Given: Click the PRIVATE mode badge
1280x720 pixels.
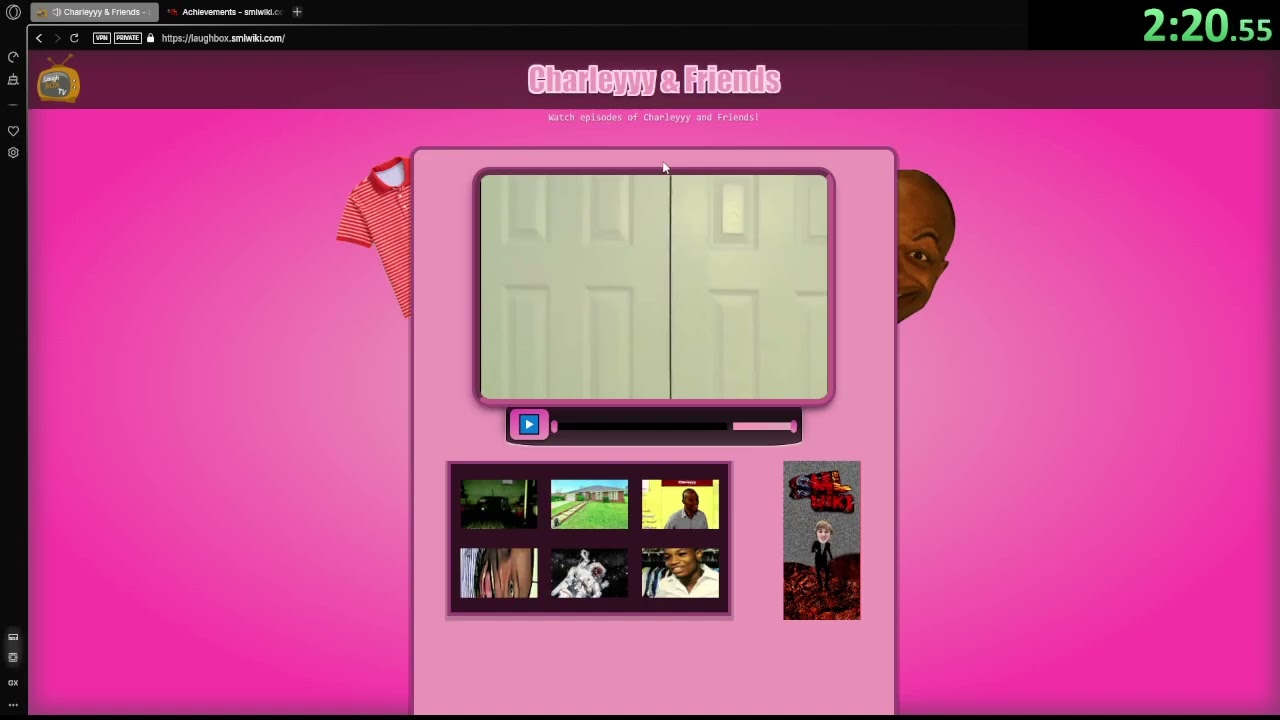Looking at the screenshot, I should [x=127, y=38].
